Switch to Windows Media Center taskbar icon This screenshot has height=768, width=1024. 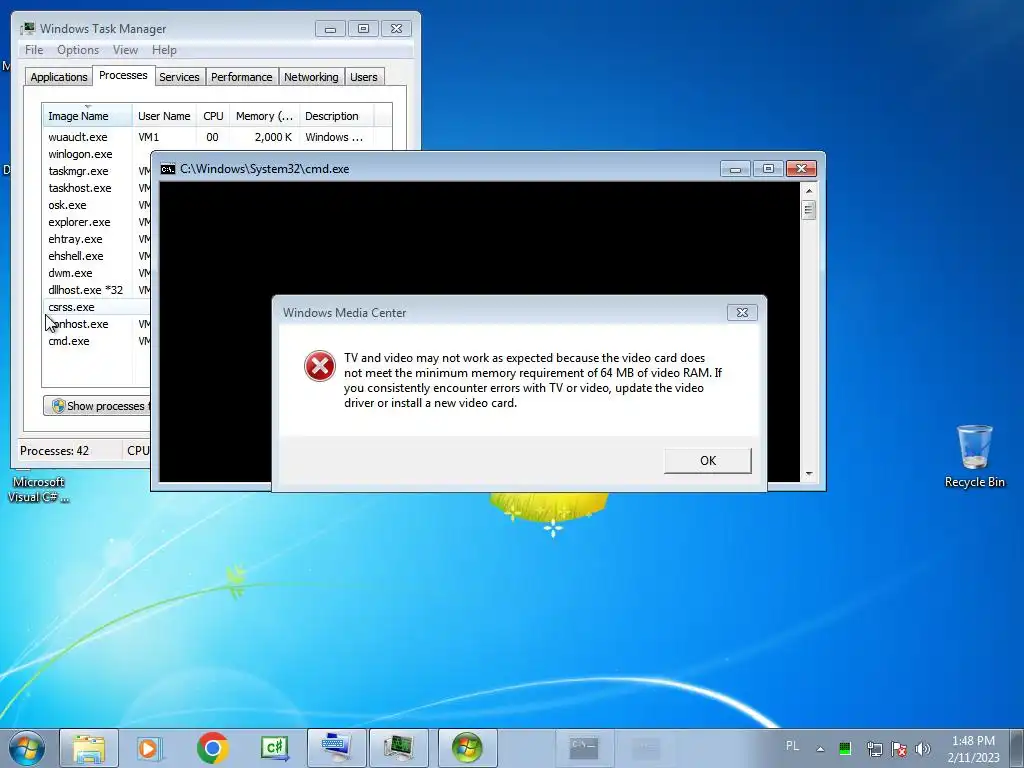click(x=467, y=748)
